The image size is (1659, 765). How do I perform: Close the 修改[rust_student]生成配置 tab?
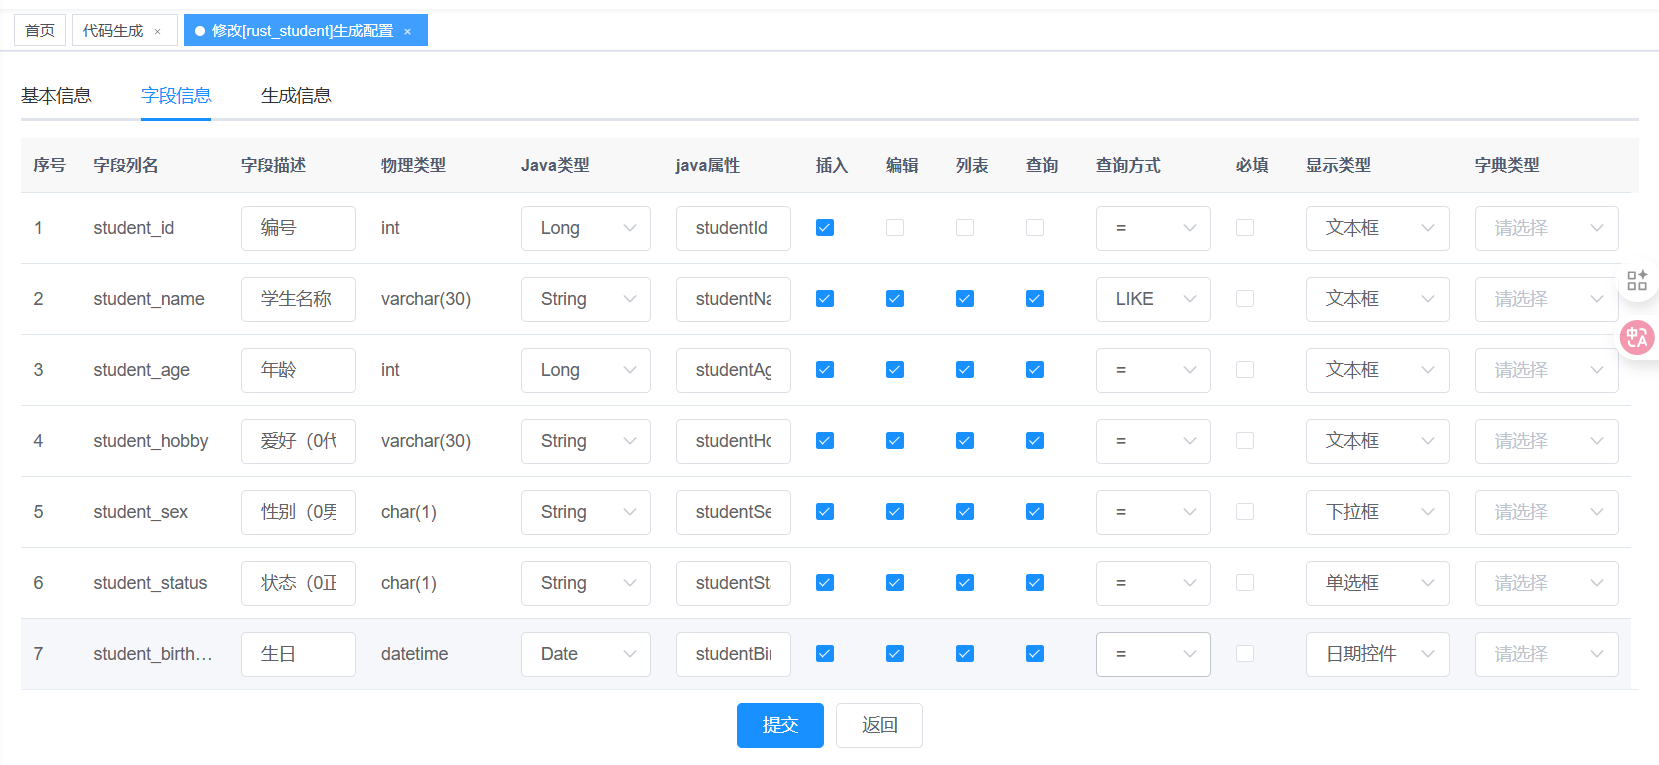tap(407, 32)
